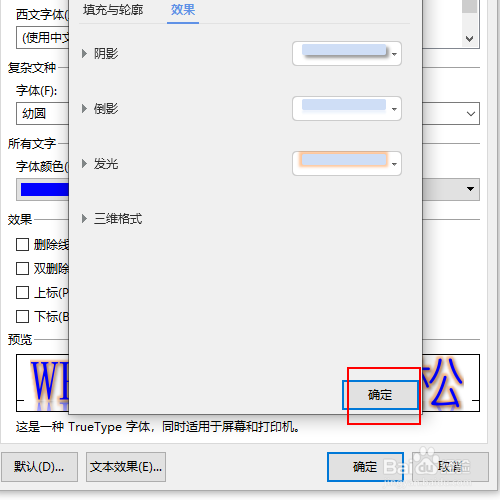Toggle the 删除线 checkbox

point(23,245)
